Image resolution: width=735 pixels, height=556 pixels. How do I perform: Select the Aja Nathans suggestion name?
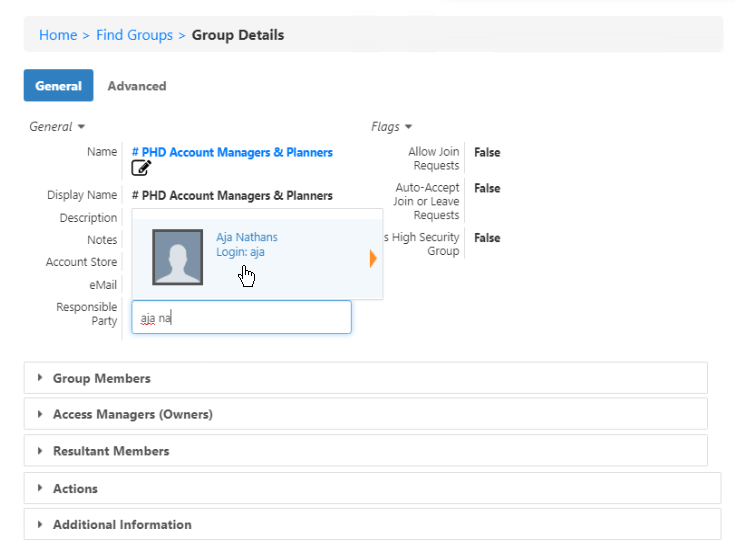(247, 237)
